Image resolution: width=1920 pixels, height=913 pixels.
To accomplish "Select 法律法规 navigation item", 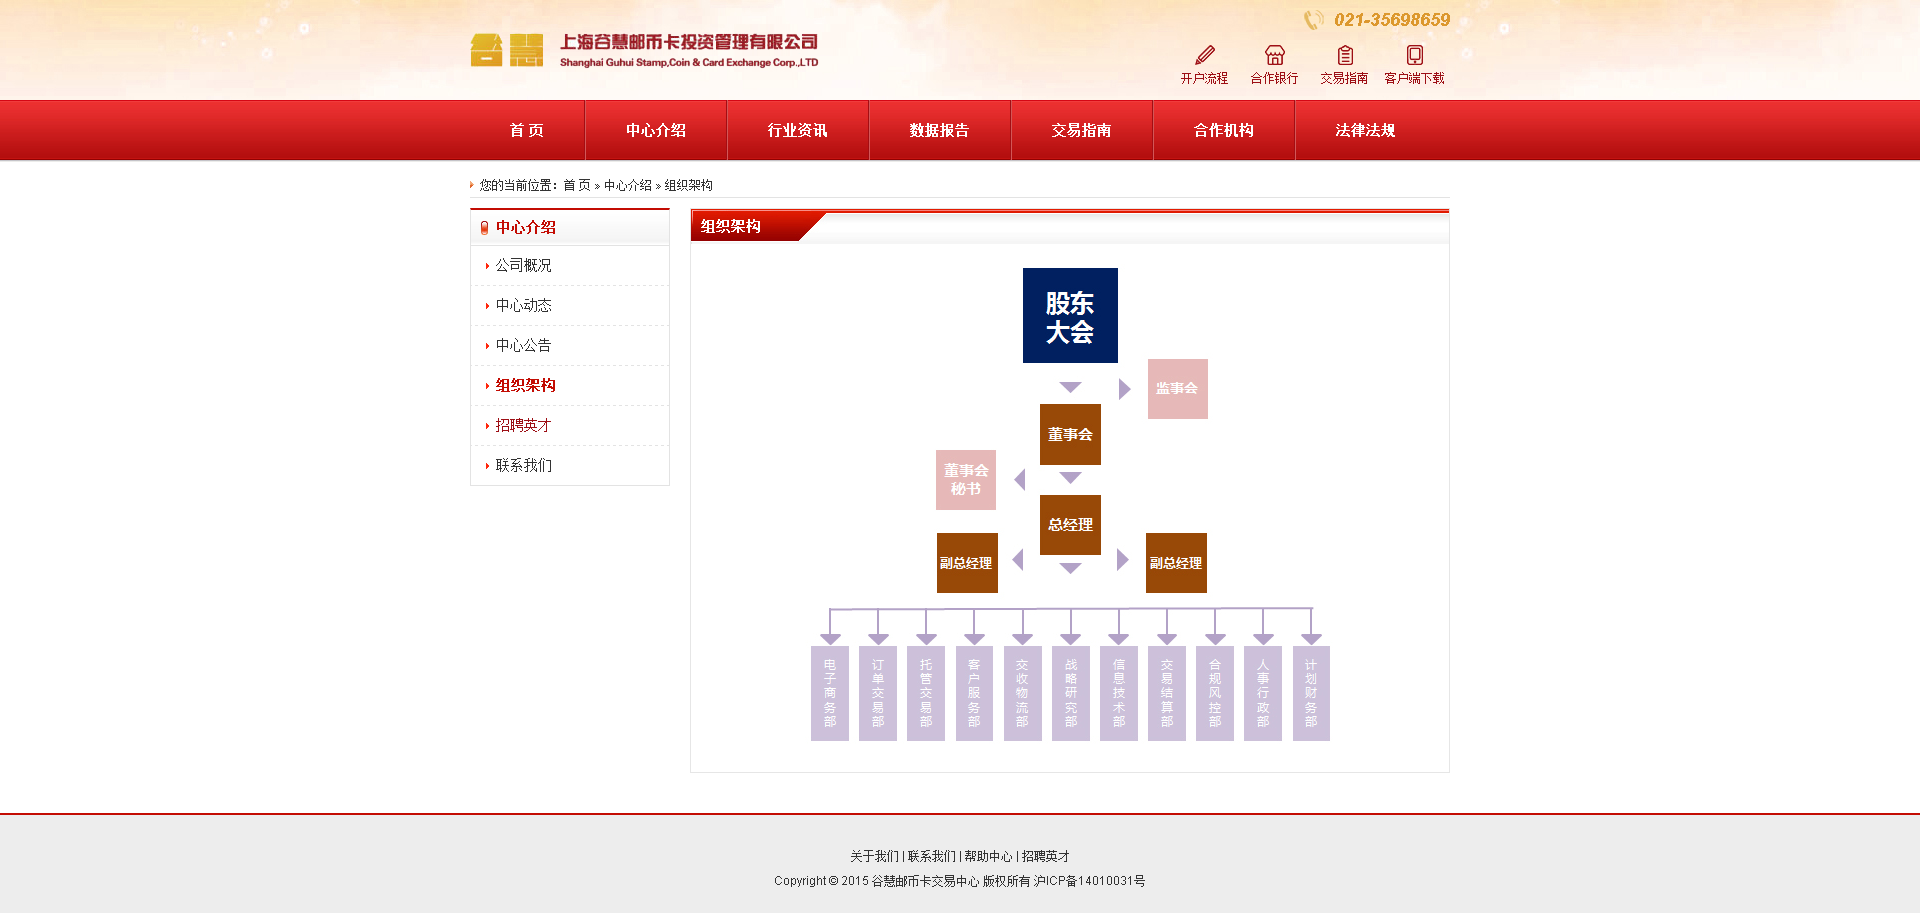I will (x=1365, y=130).
